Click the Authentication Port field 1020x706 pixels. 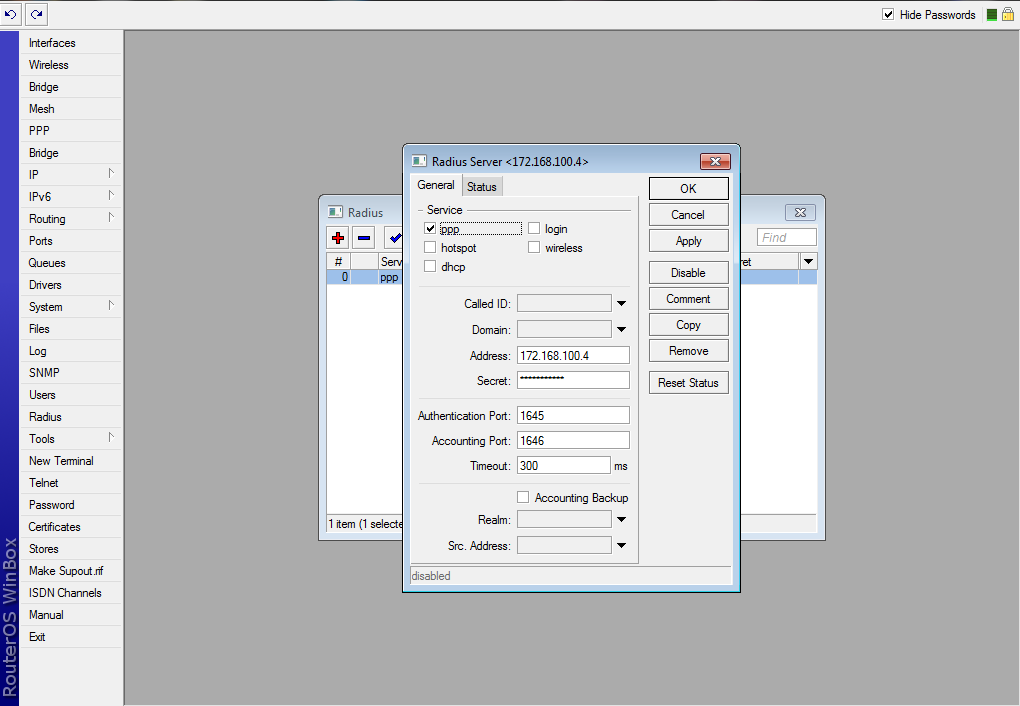[573, 415]
